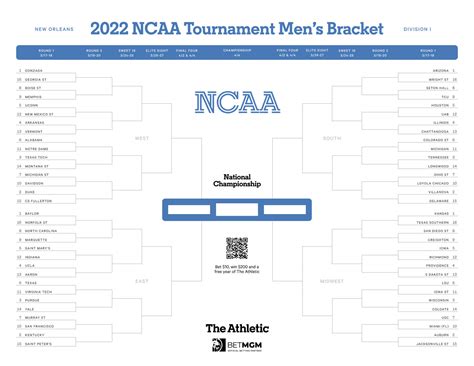474x366 pixels.
Task: Click the QR code below the championship box
Action: 237,248
